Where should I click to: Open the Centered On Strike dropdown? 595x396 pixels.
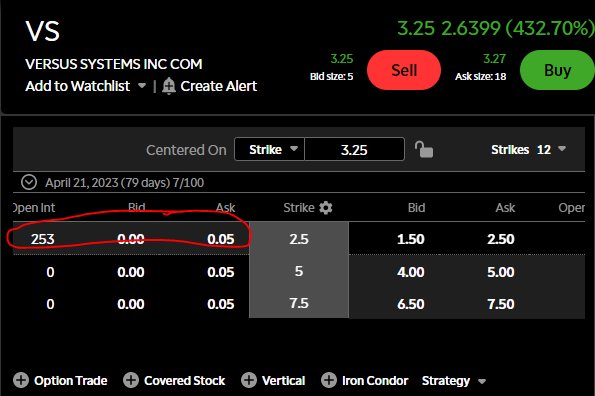click(269, 149)
